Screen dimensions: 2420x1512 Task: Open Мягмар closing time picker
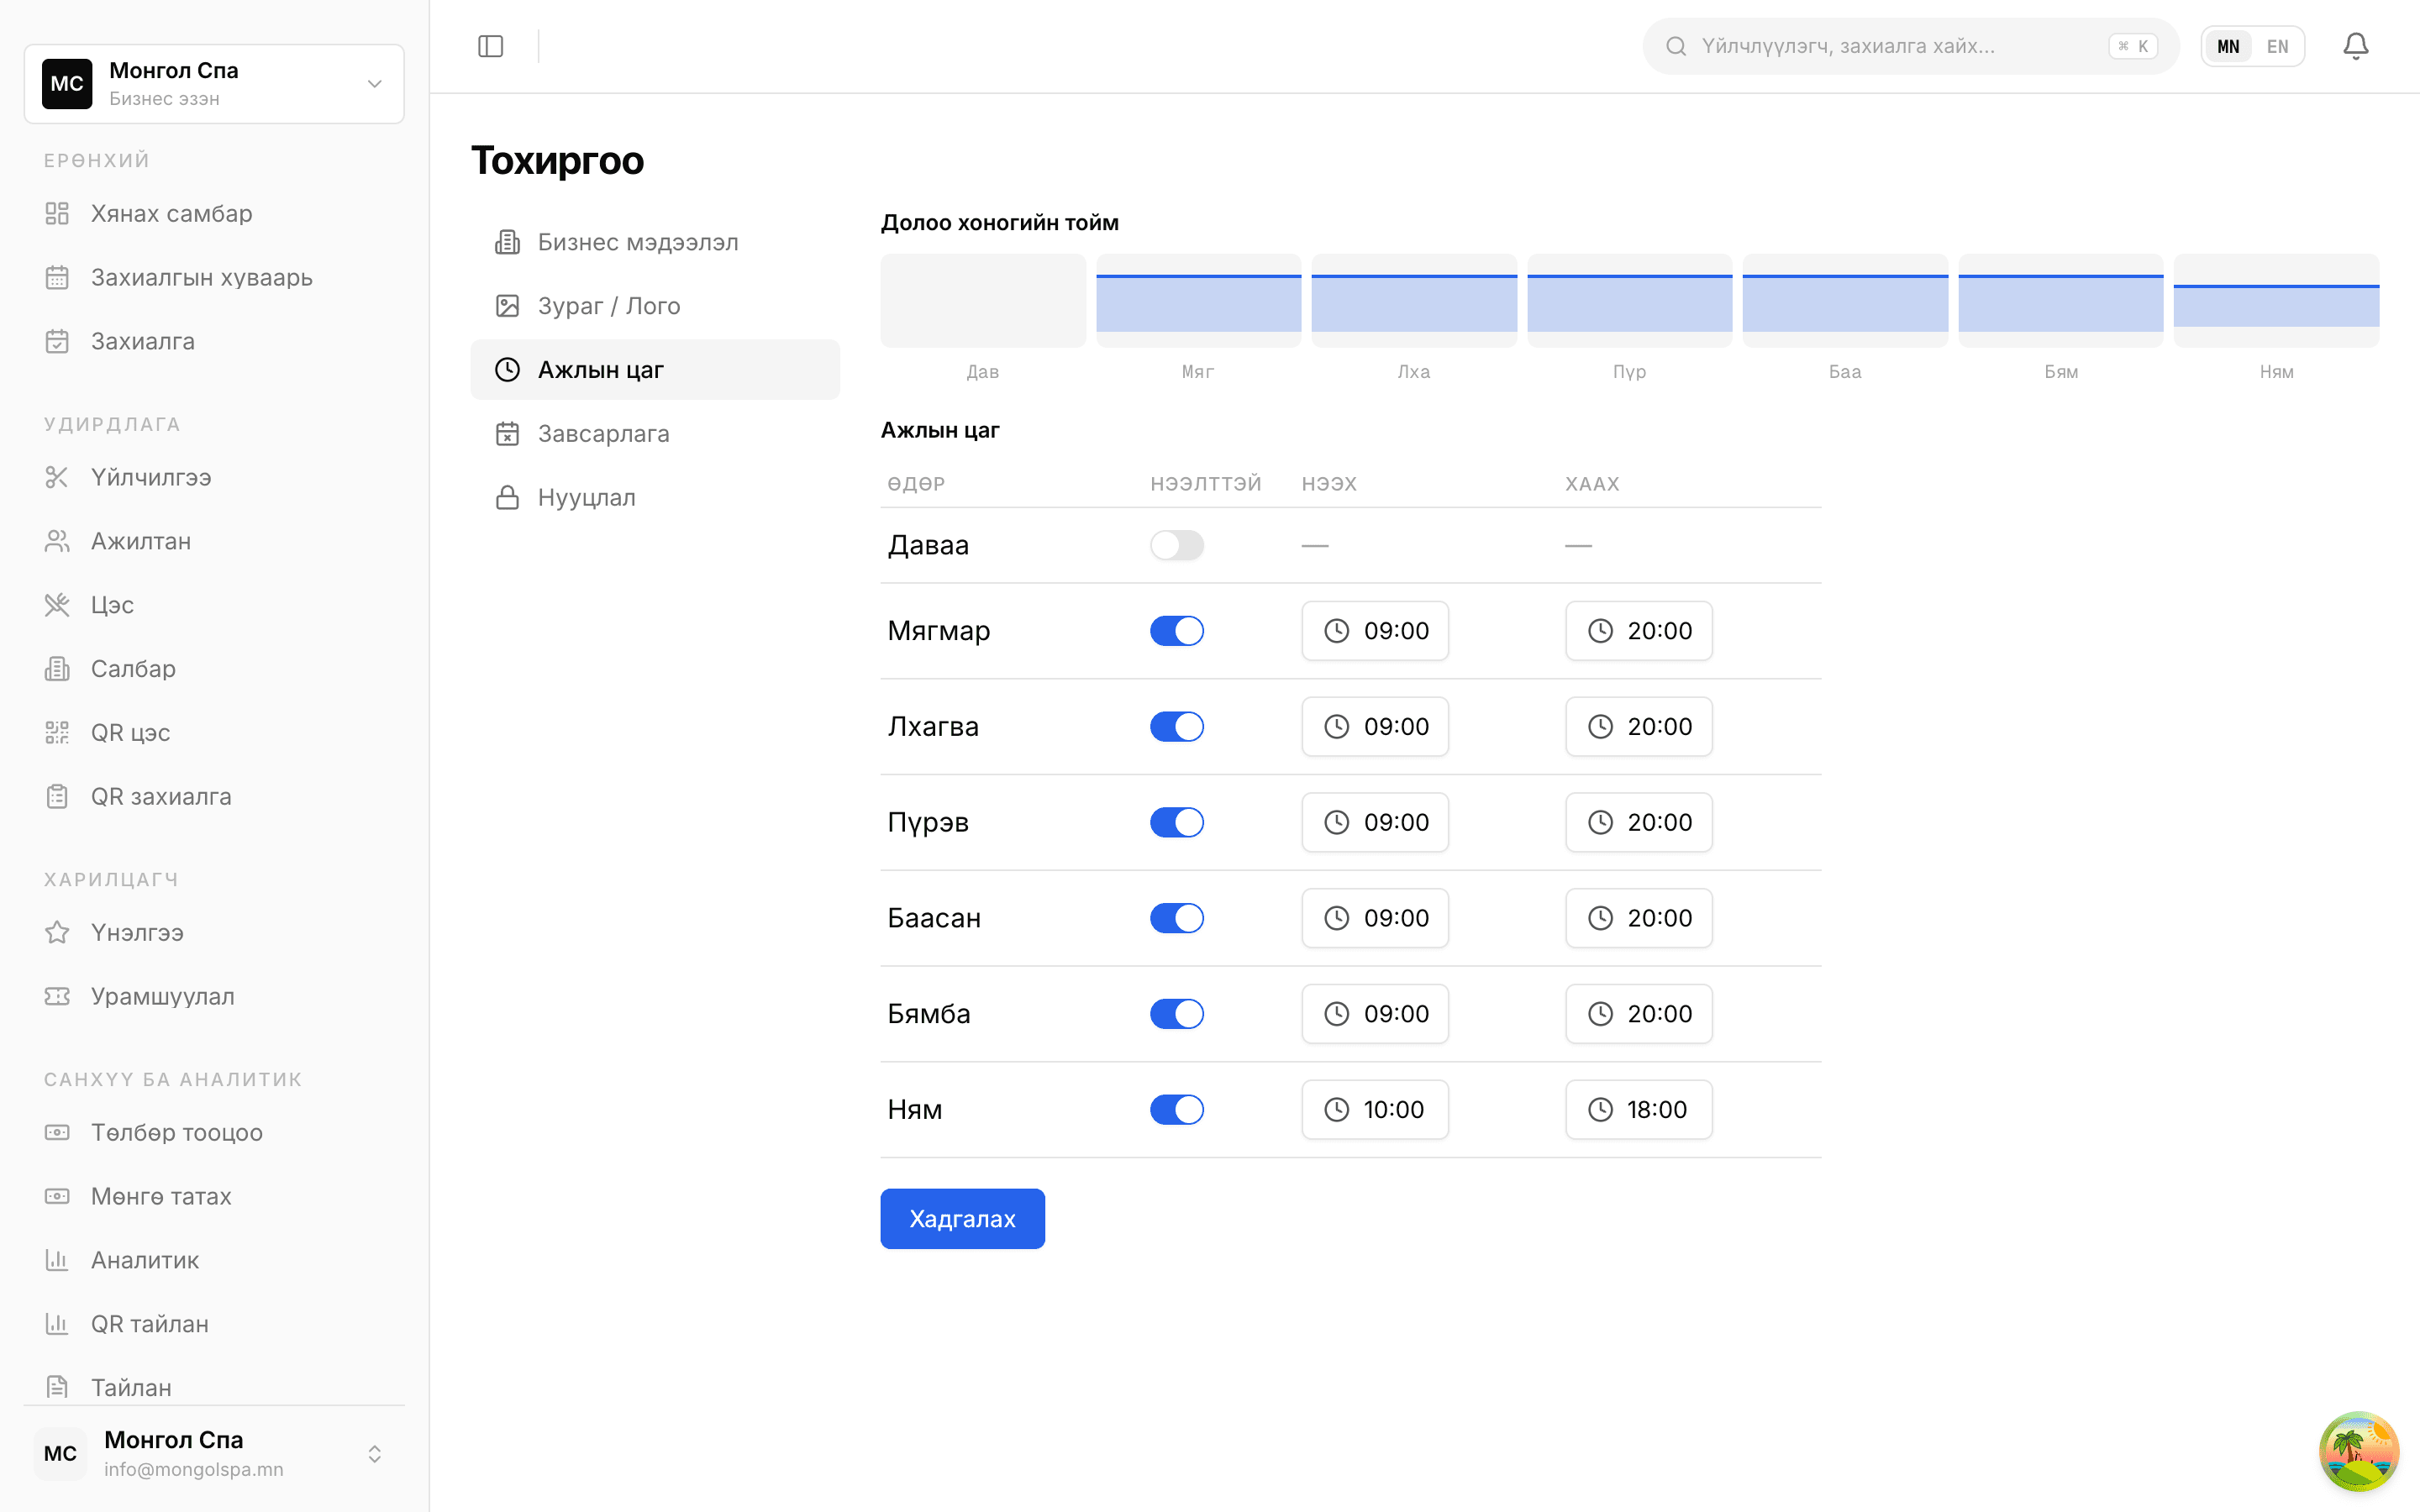pyautogui.click(x=1638, y=631)
